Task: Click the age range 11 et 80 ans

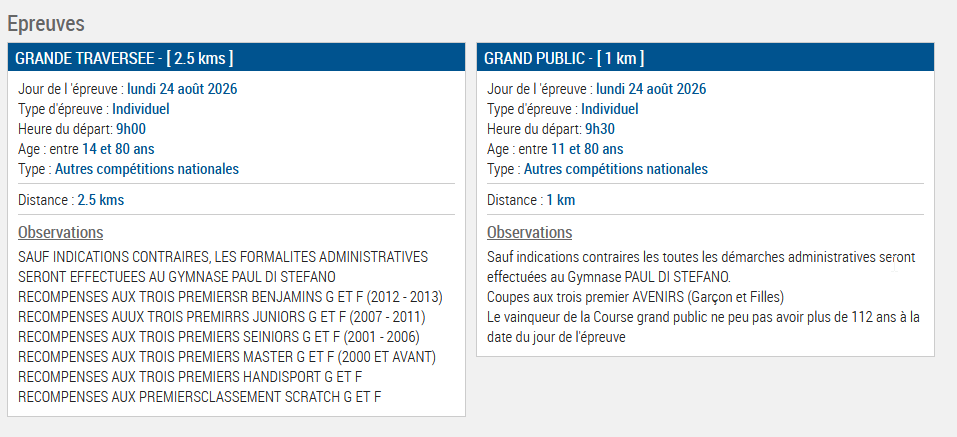Action: (x=587, y=149)
